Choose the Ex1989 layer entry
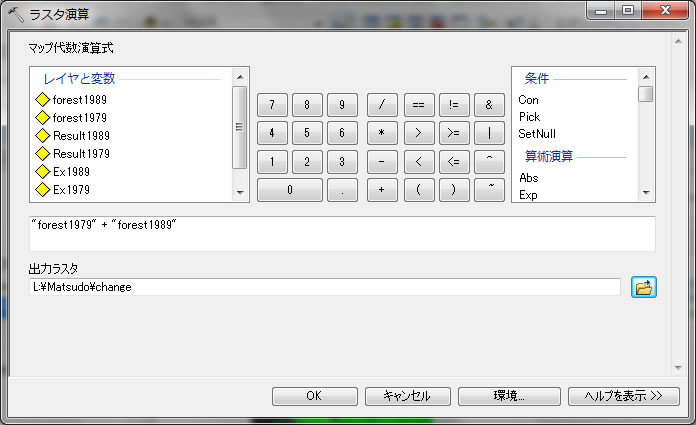 (72, 172)
